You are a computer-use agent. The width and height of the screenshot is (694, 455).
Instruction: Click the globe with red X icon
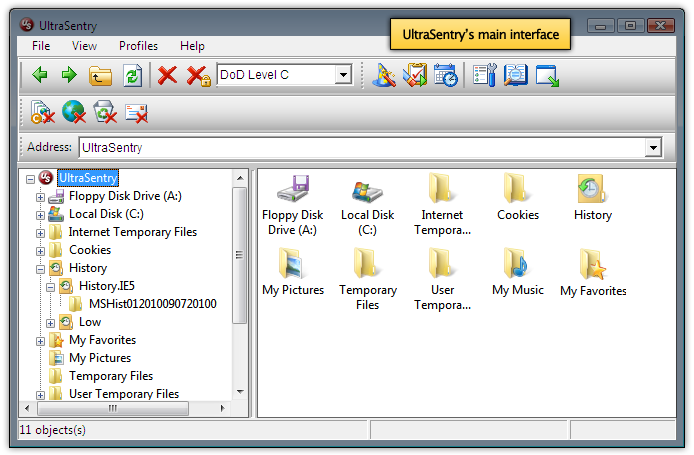coord(74,112)
